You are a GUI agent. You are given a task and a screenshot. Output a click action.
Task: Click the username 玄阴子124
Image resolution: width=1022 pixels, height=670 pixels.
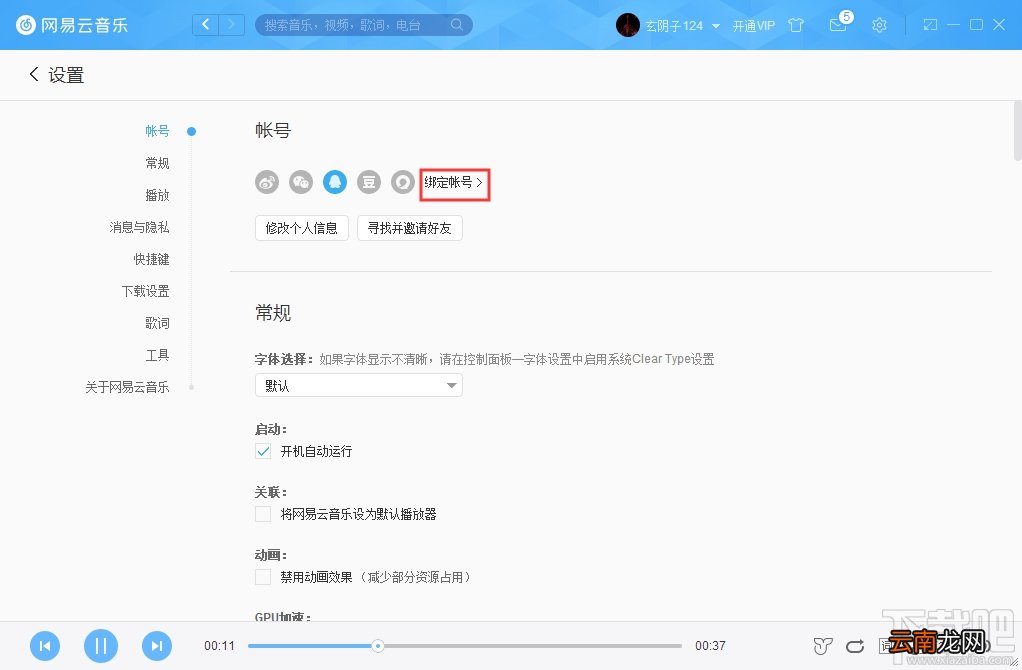click(674, 25)
